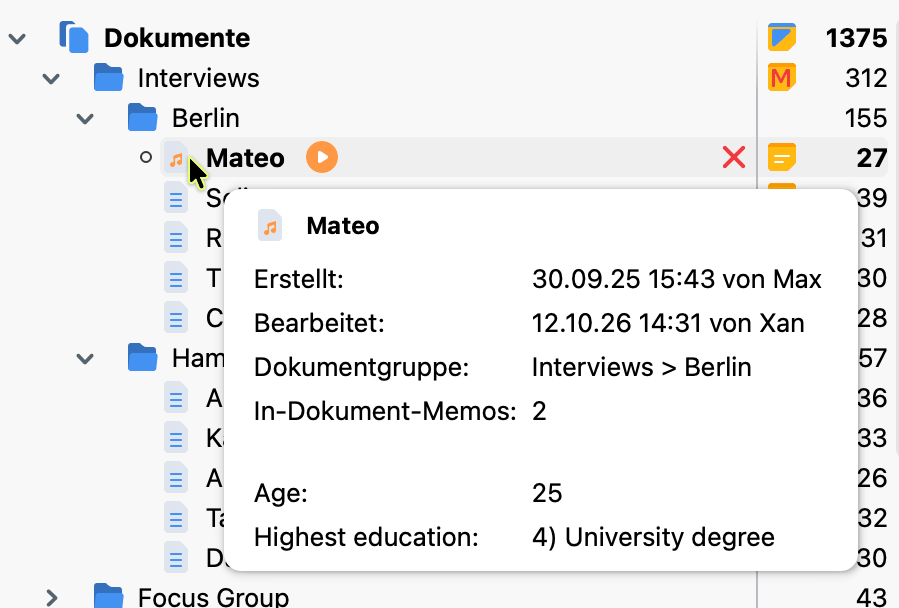
Task: Select the Berlin folder label
Action: click(206, 118)
